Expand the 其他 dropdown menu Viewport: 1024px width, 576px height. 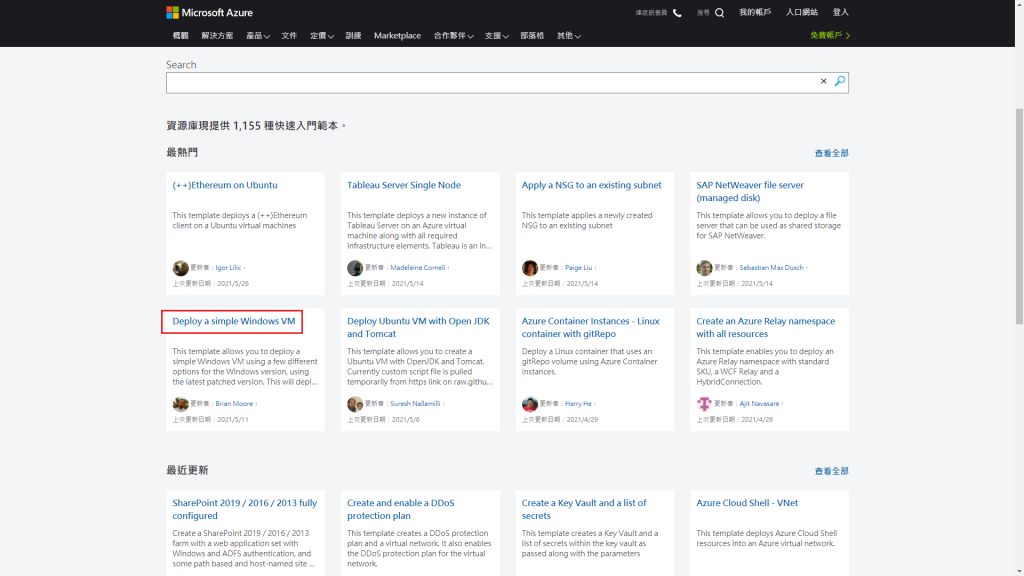tap(568, 36)
